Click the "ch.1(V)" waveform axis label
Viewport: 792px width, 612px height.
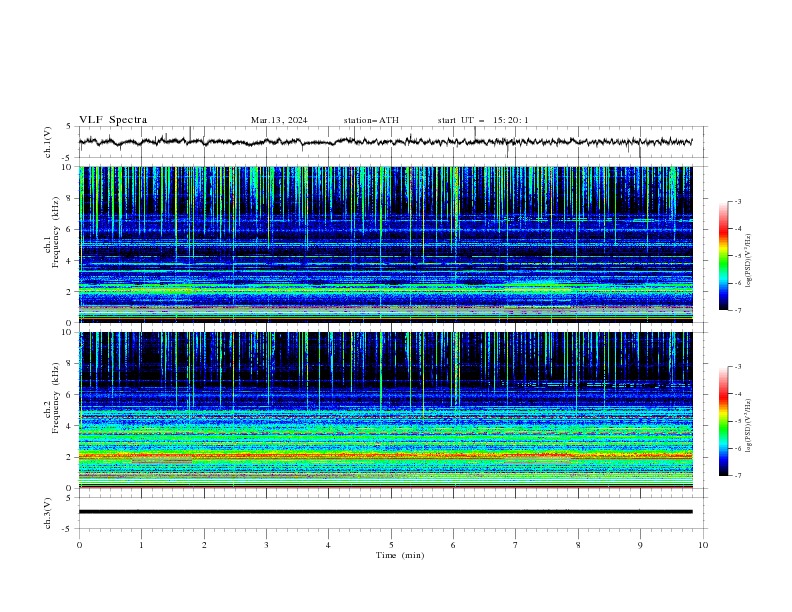(x=48, y=142)
